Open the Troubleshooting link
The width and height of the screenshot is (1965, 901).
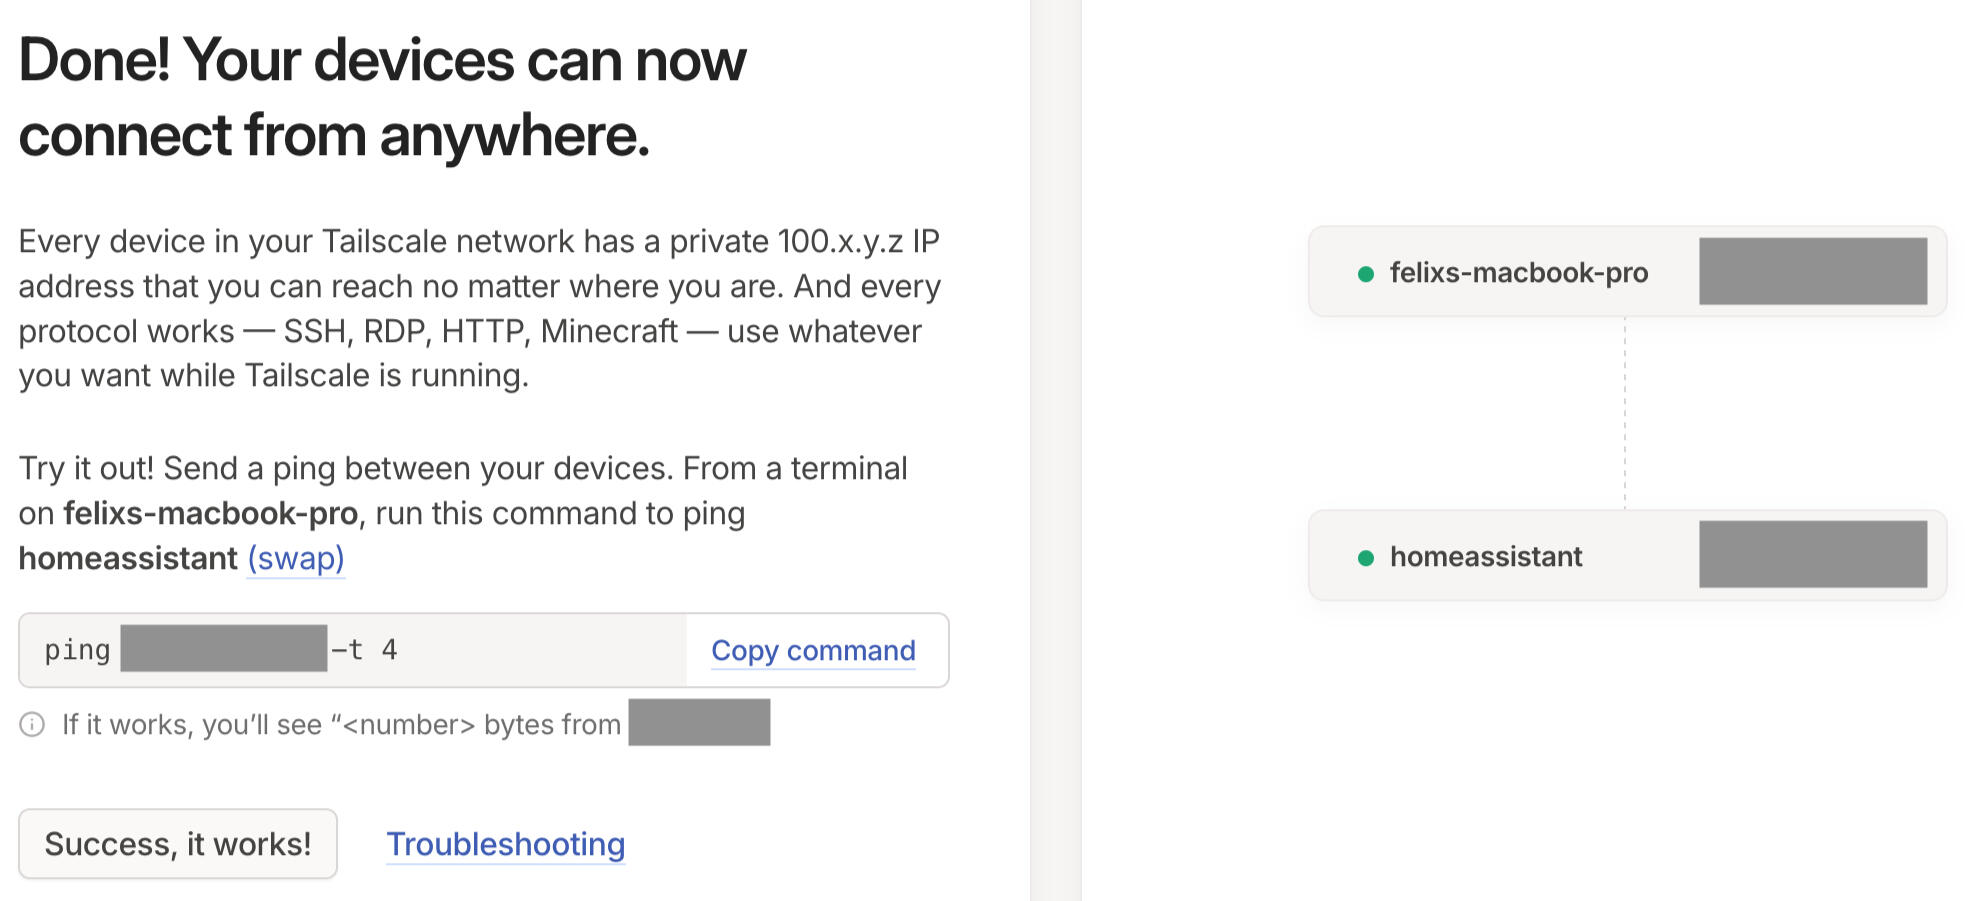(505, 844)
